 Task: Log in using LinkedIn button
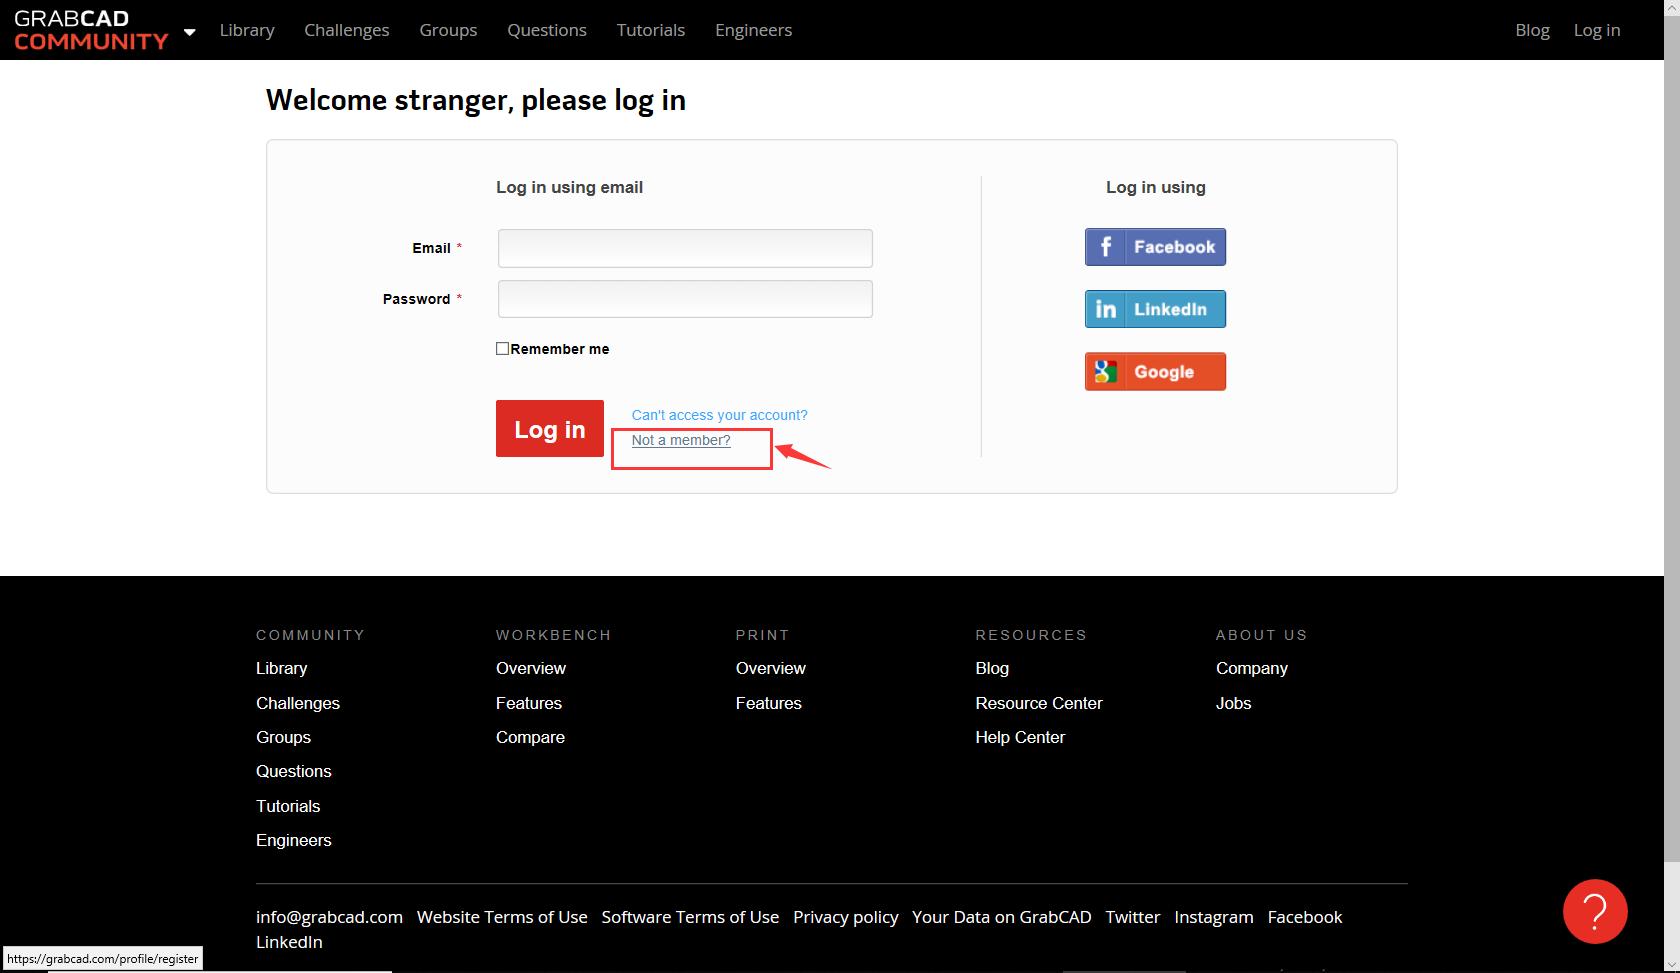tap(1155, 309)
